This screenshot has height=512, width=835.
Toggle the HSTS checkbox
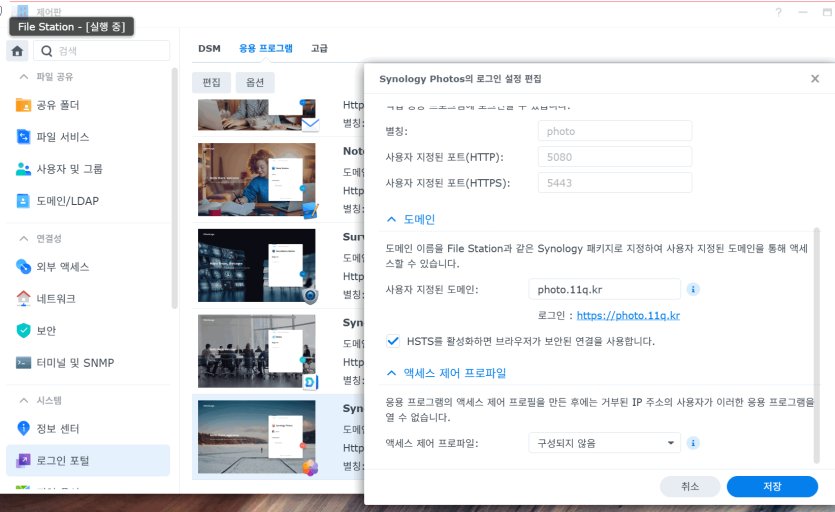tap(393, 341)
